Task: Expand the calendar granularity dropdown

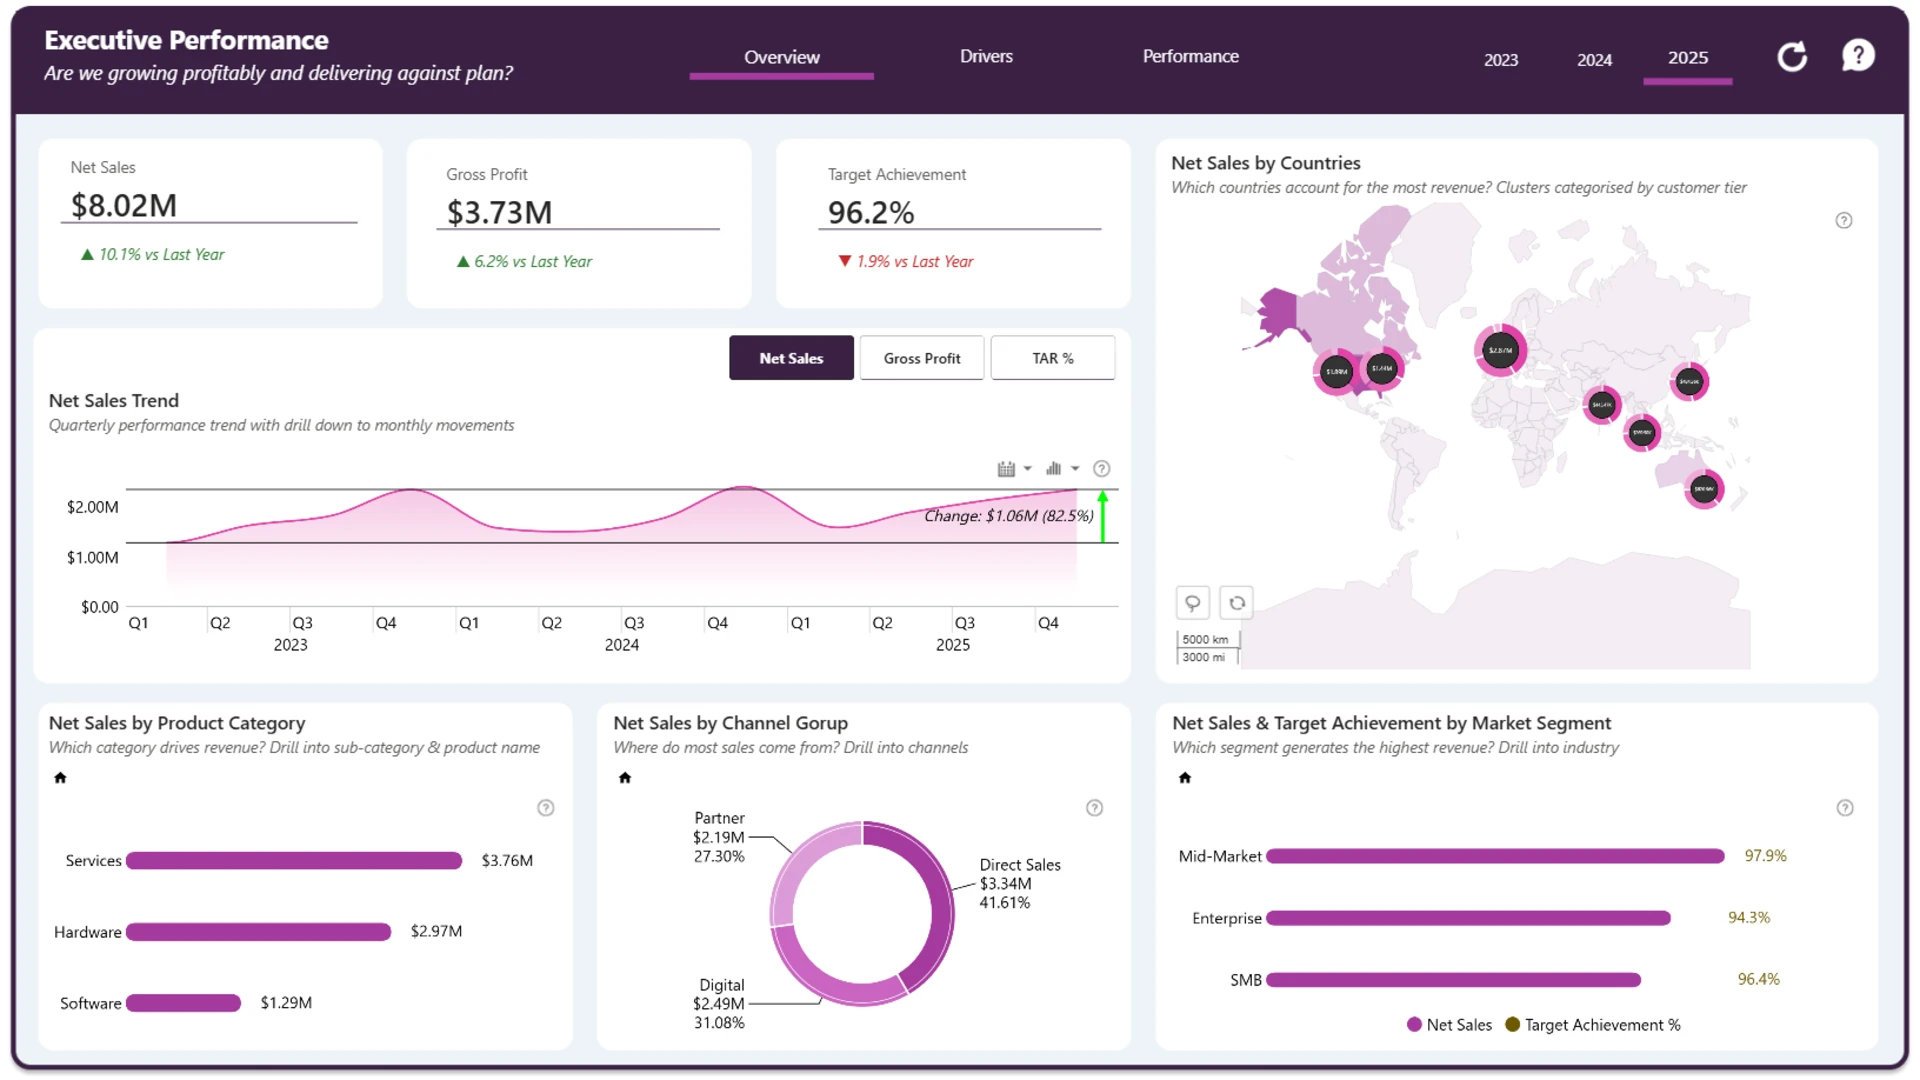Action: click(x=1014, y=469)
